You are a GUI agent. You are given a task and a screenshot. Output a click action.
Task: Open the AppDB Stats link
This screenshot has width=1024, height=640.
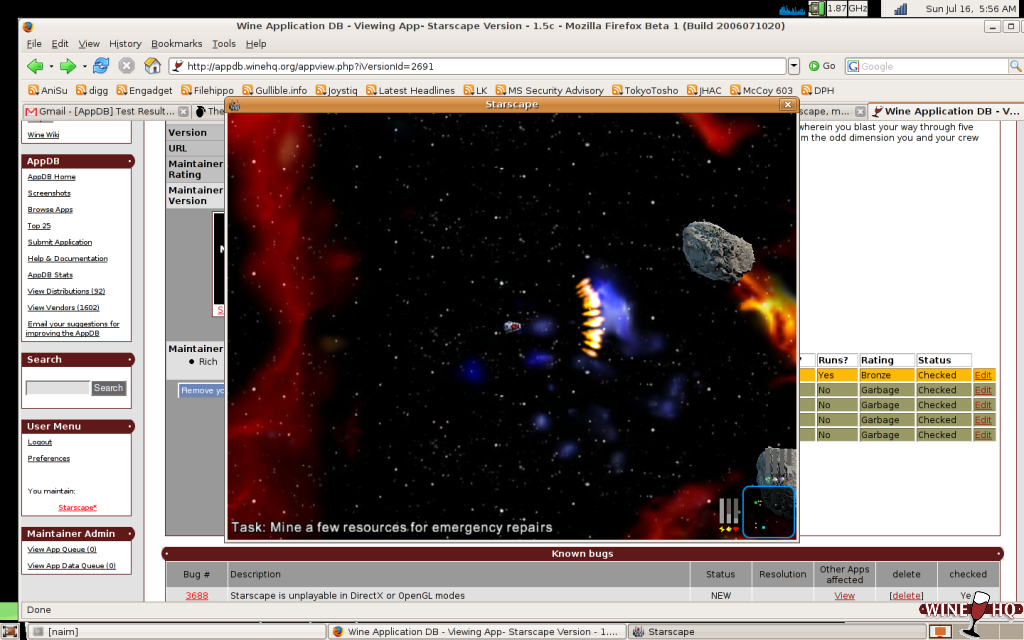(x=50, y=275)
